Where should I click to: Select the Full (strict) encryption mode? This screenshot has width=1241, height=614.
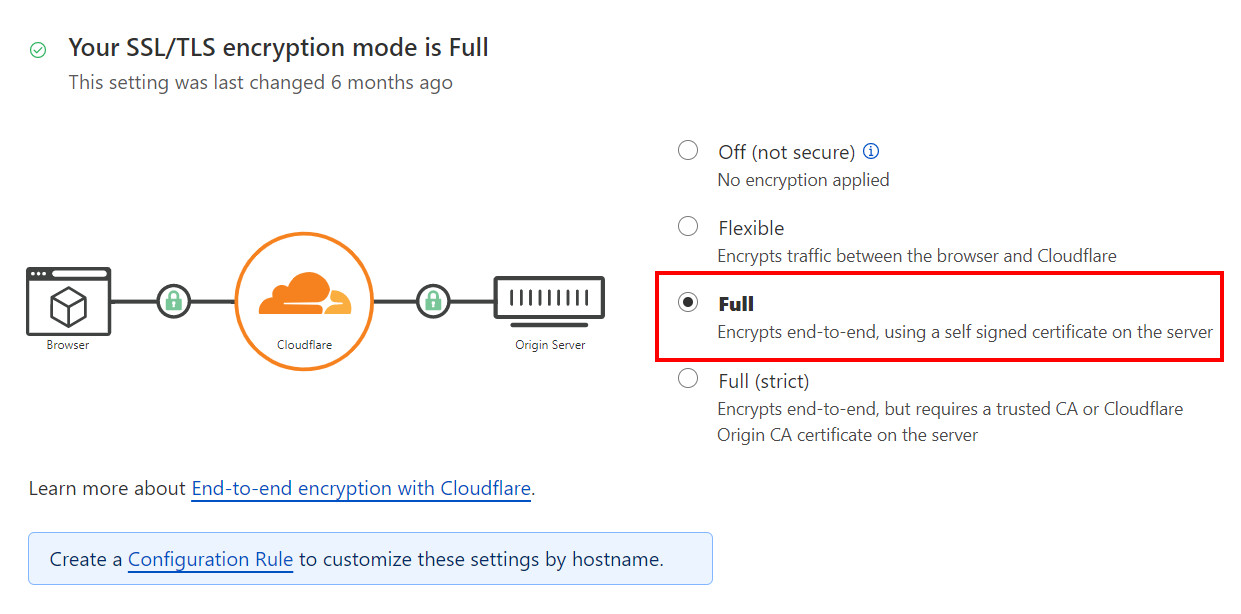pos(687,378)
